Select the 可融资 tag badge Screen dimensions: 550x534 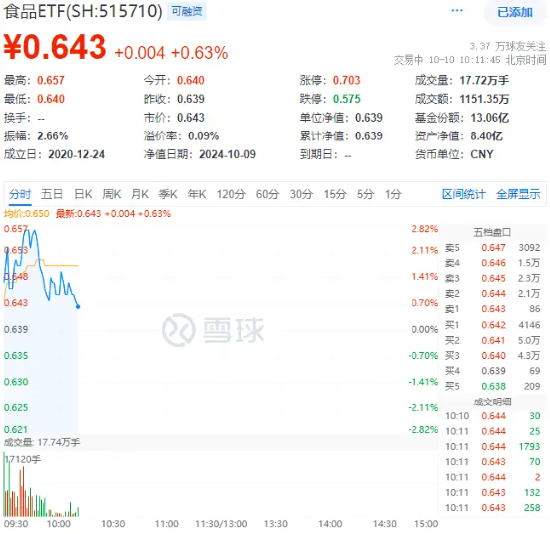tap(187, 12)
